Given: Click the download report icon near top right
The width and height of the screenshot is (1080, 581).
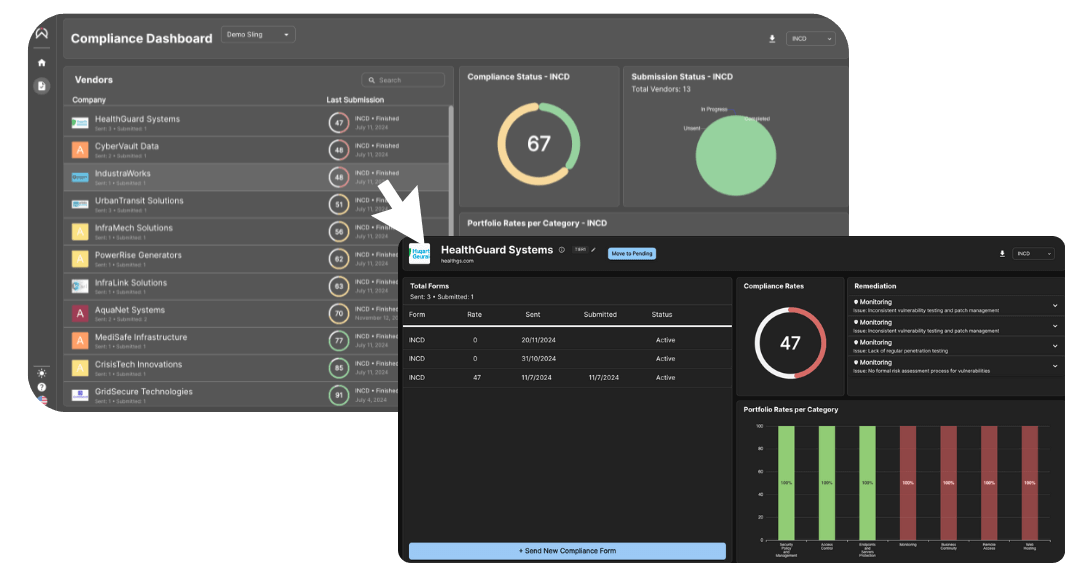Looking at the screenshot, I should tap(771, 37).
